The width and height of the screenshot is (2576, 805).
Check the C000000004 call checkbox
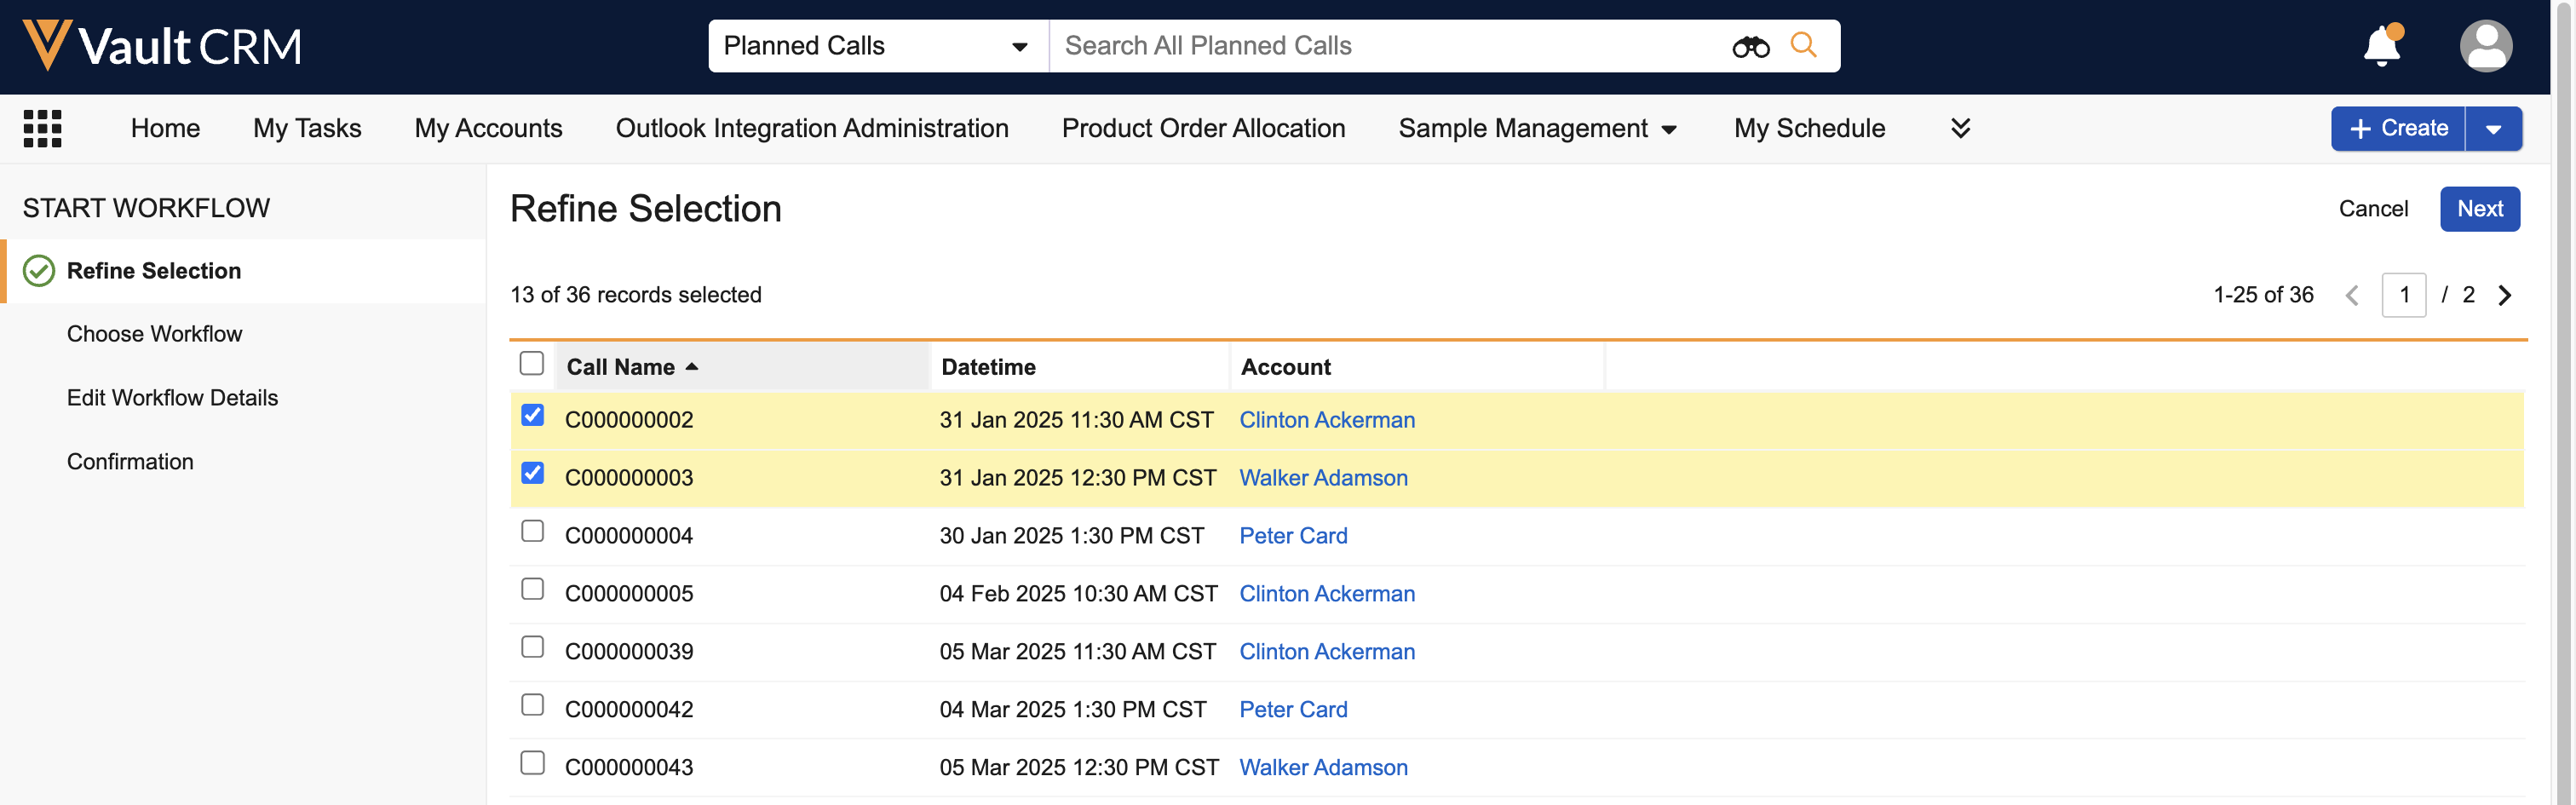coord(533,531)
